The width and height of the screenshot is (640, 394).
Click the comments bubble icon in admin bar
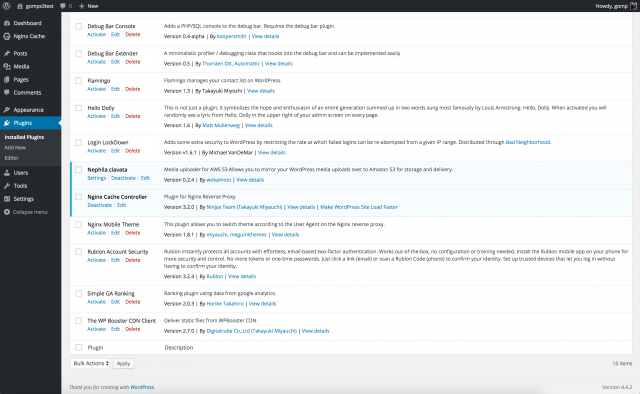(x=62, y=6)
